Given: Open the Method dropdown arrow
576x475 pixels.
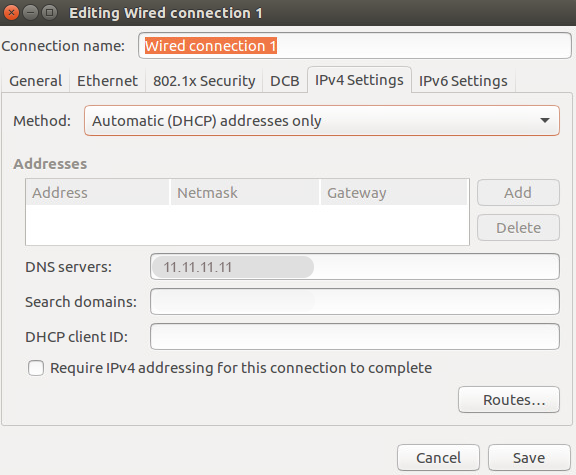Looking at the screenshot, I should [x=545, y=120].
